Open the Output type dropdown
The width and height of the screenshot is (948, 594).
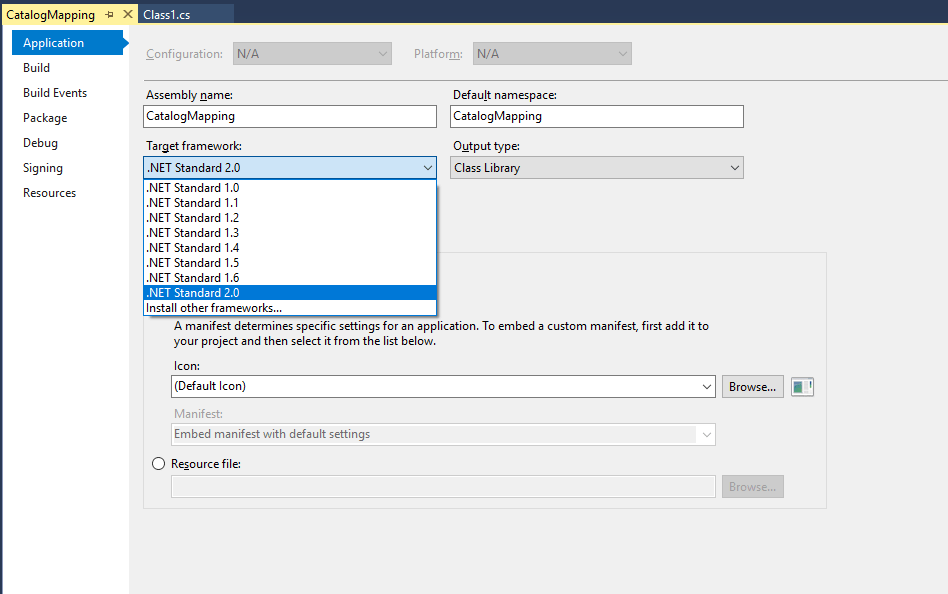click(732, 166)
